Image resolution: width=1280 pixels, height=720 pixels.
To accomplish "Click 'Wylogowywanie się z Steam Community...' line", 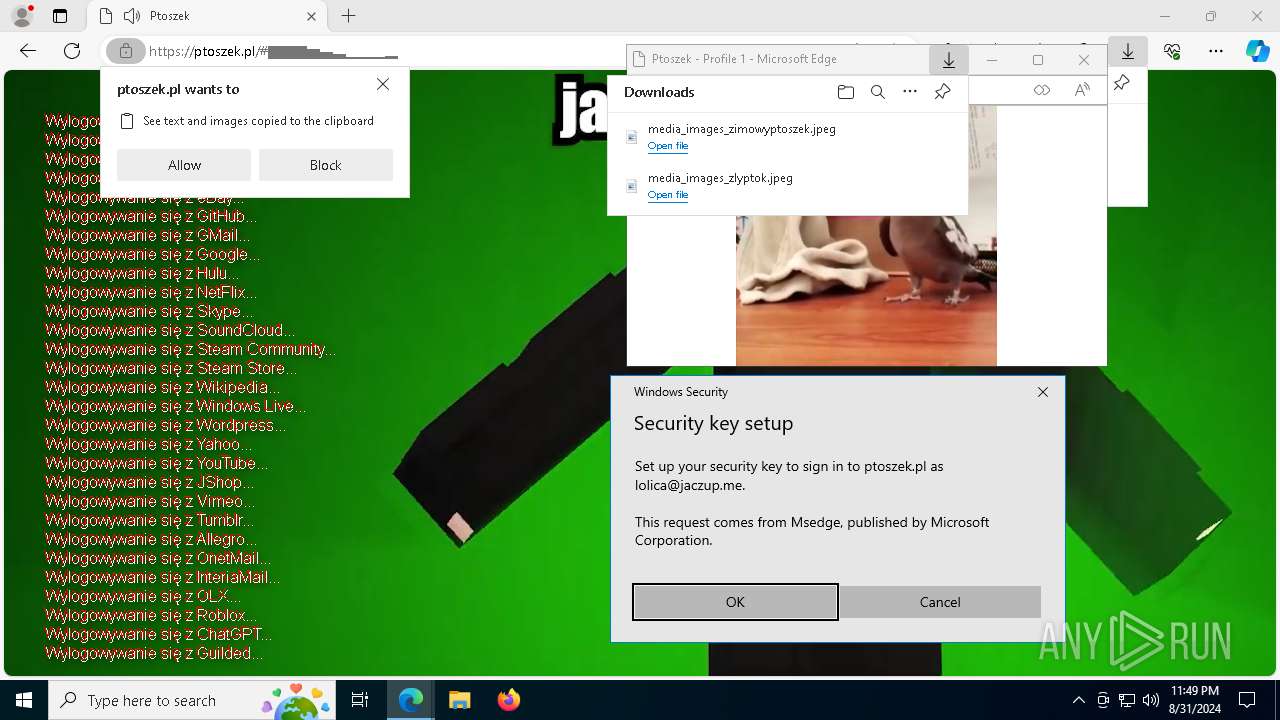I will coord(190,350).
